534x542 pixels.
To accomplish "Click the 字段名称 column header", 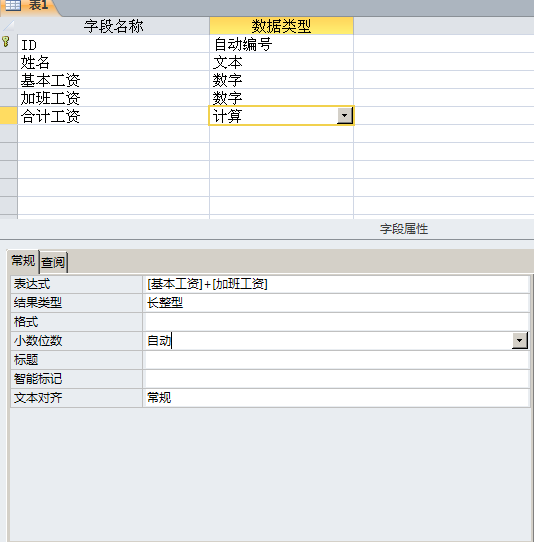I will 113,26.
